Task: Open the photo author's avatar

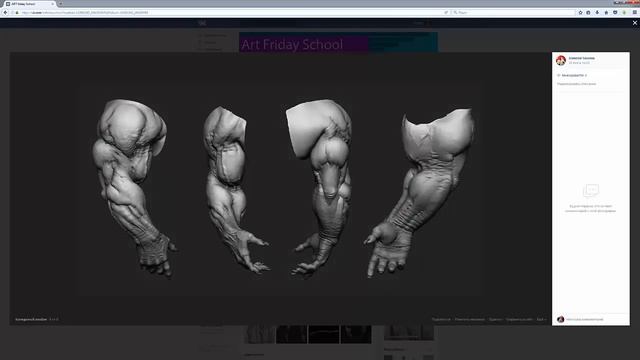Action: click(561, 60)
